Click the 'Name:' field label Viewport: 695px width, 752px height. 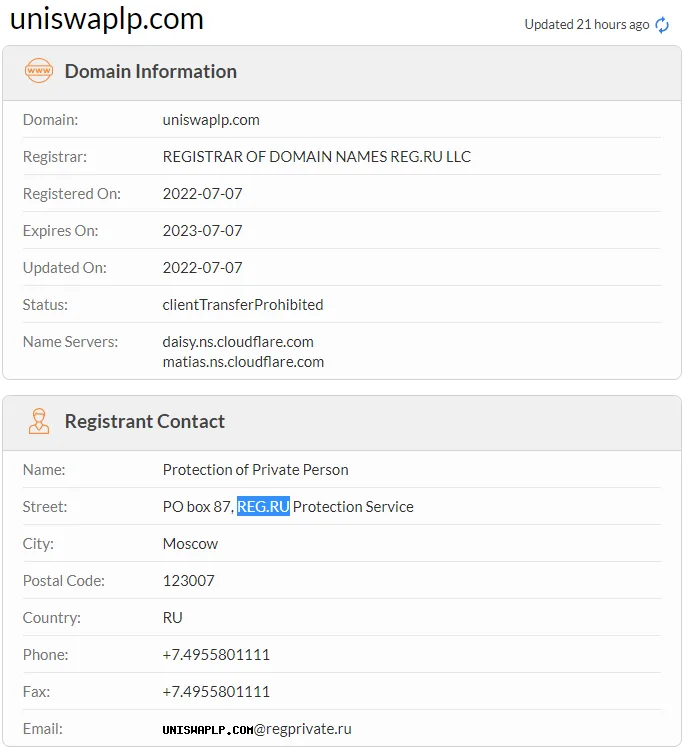coord(44,470)
